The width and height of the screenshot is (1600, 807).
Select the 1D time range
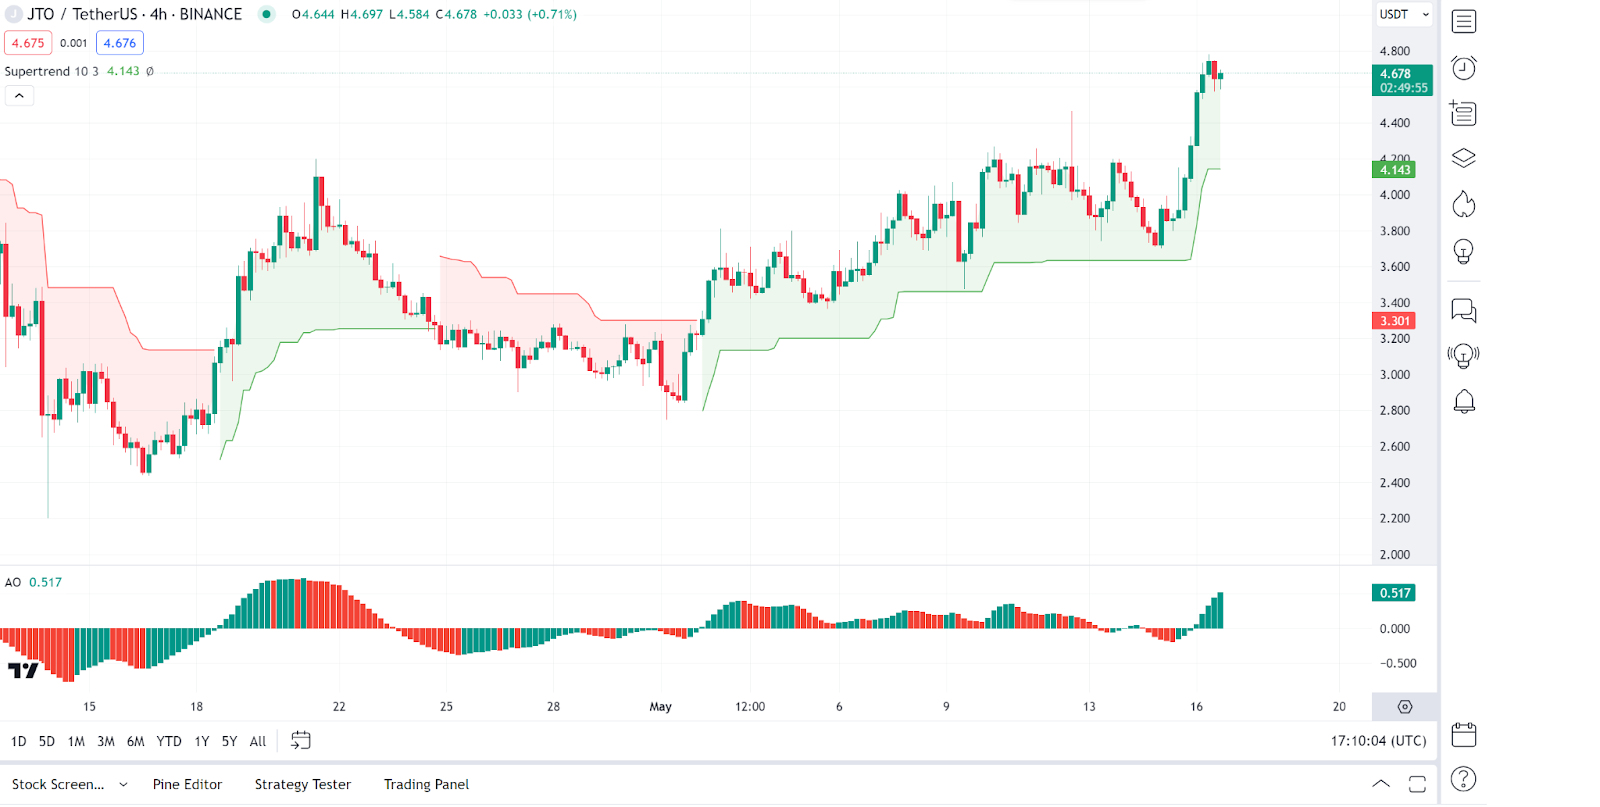[18, 742]
